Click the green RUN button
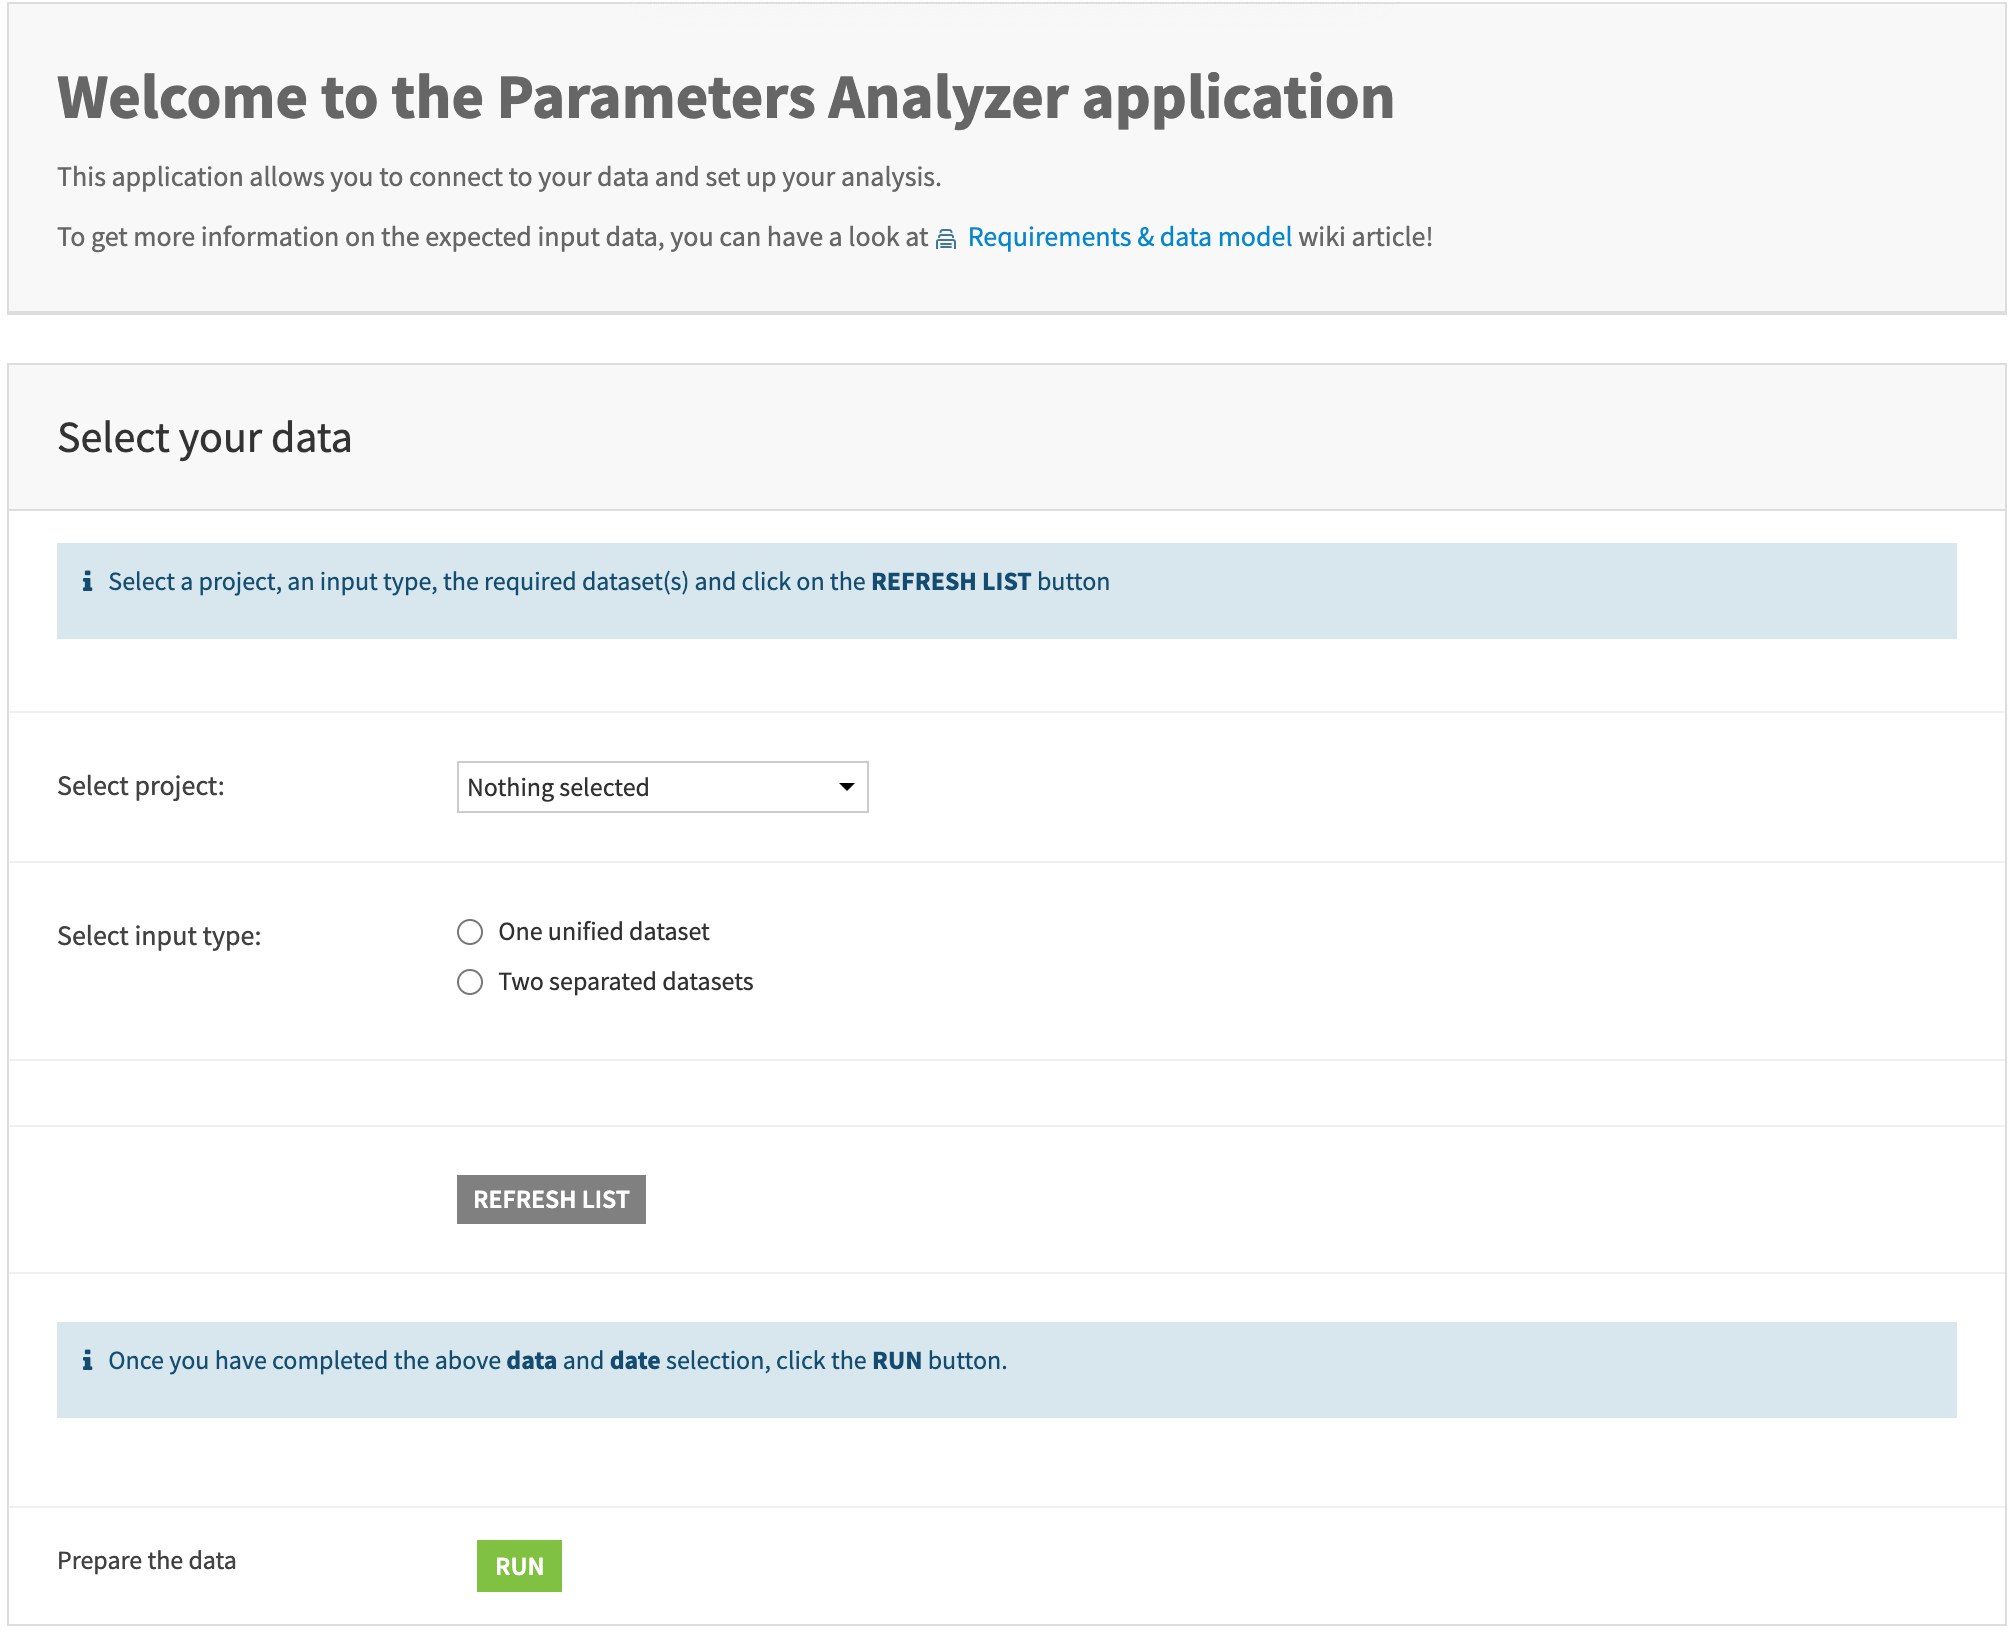This screenshot has width=2016, height=1634. (519, 1566)
